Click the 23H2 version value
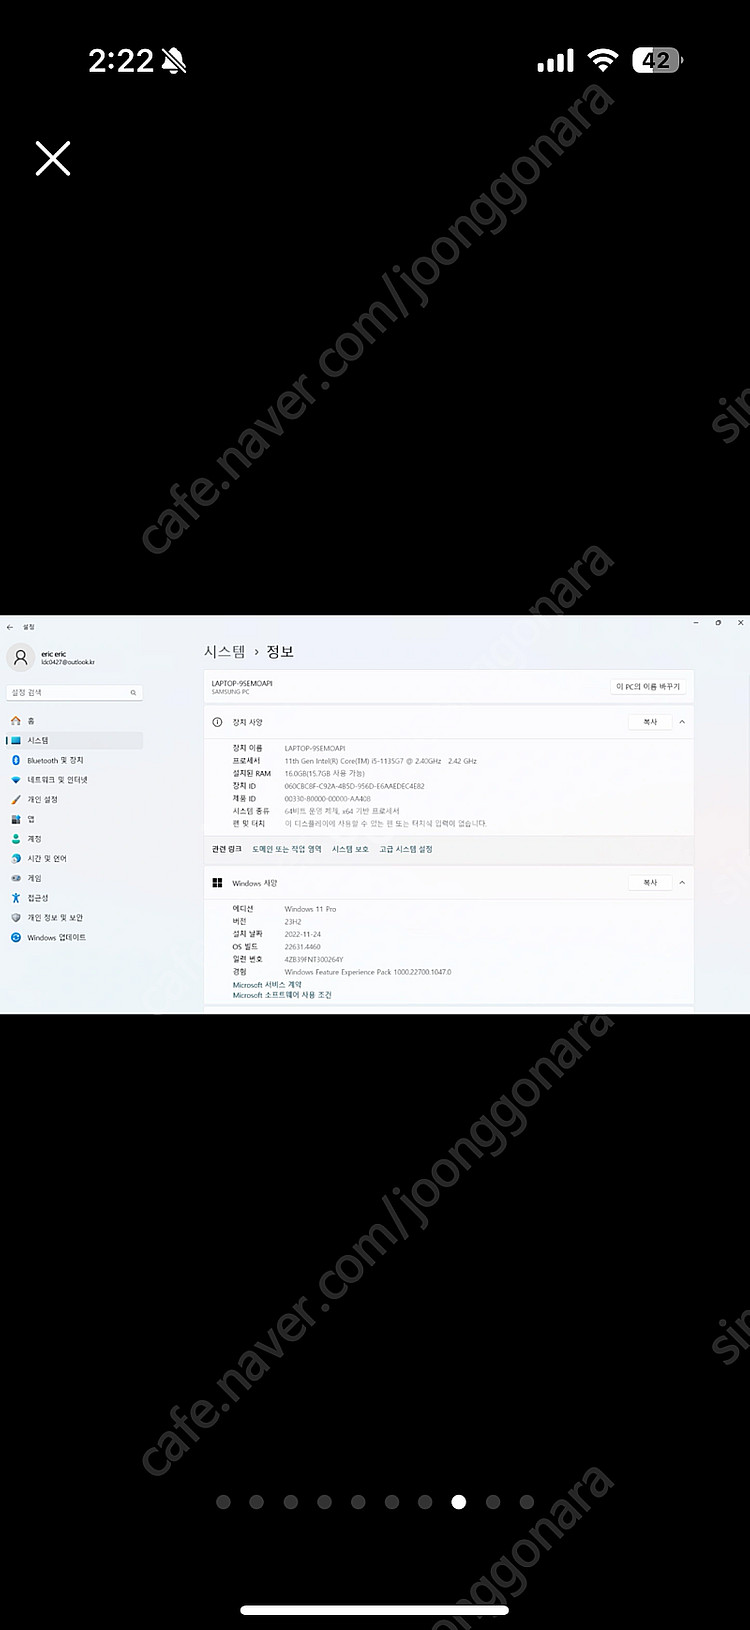Image resolution: width=750 pixels, height=1630 pixels. 293,921
